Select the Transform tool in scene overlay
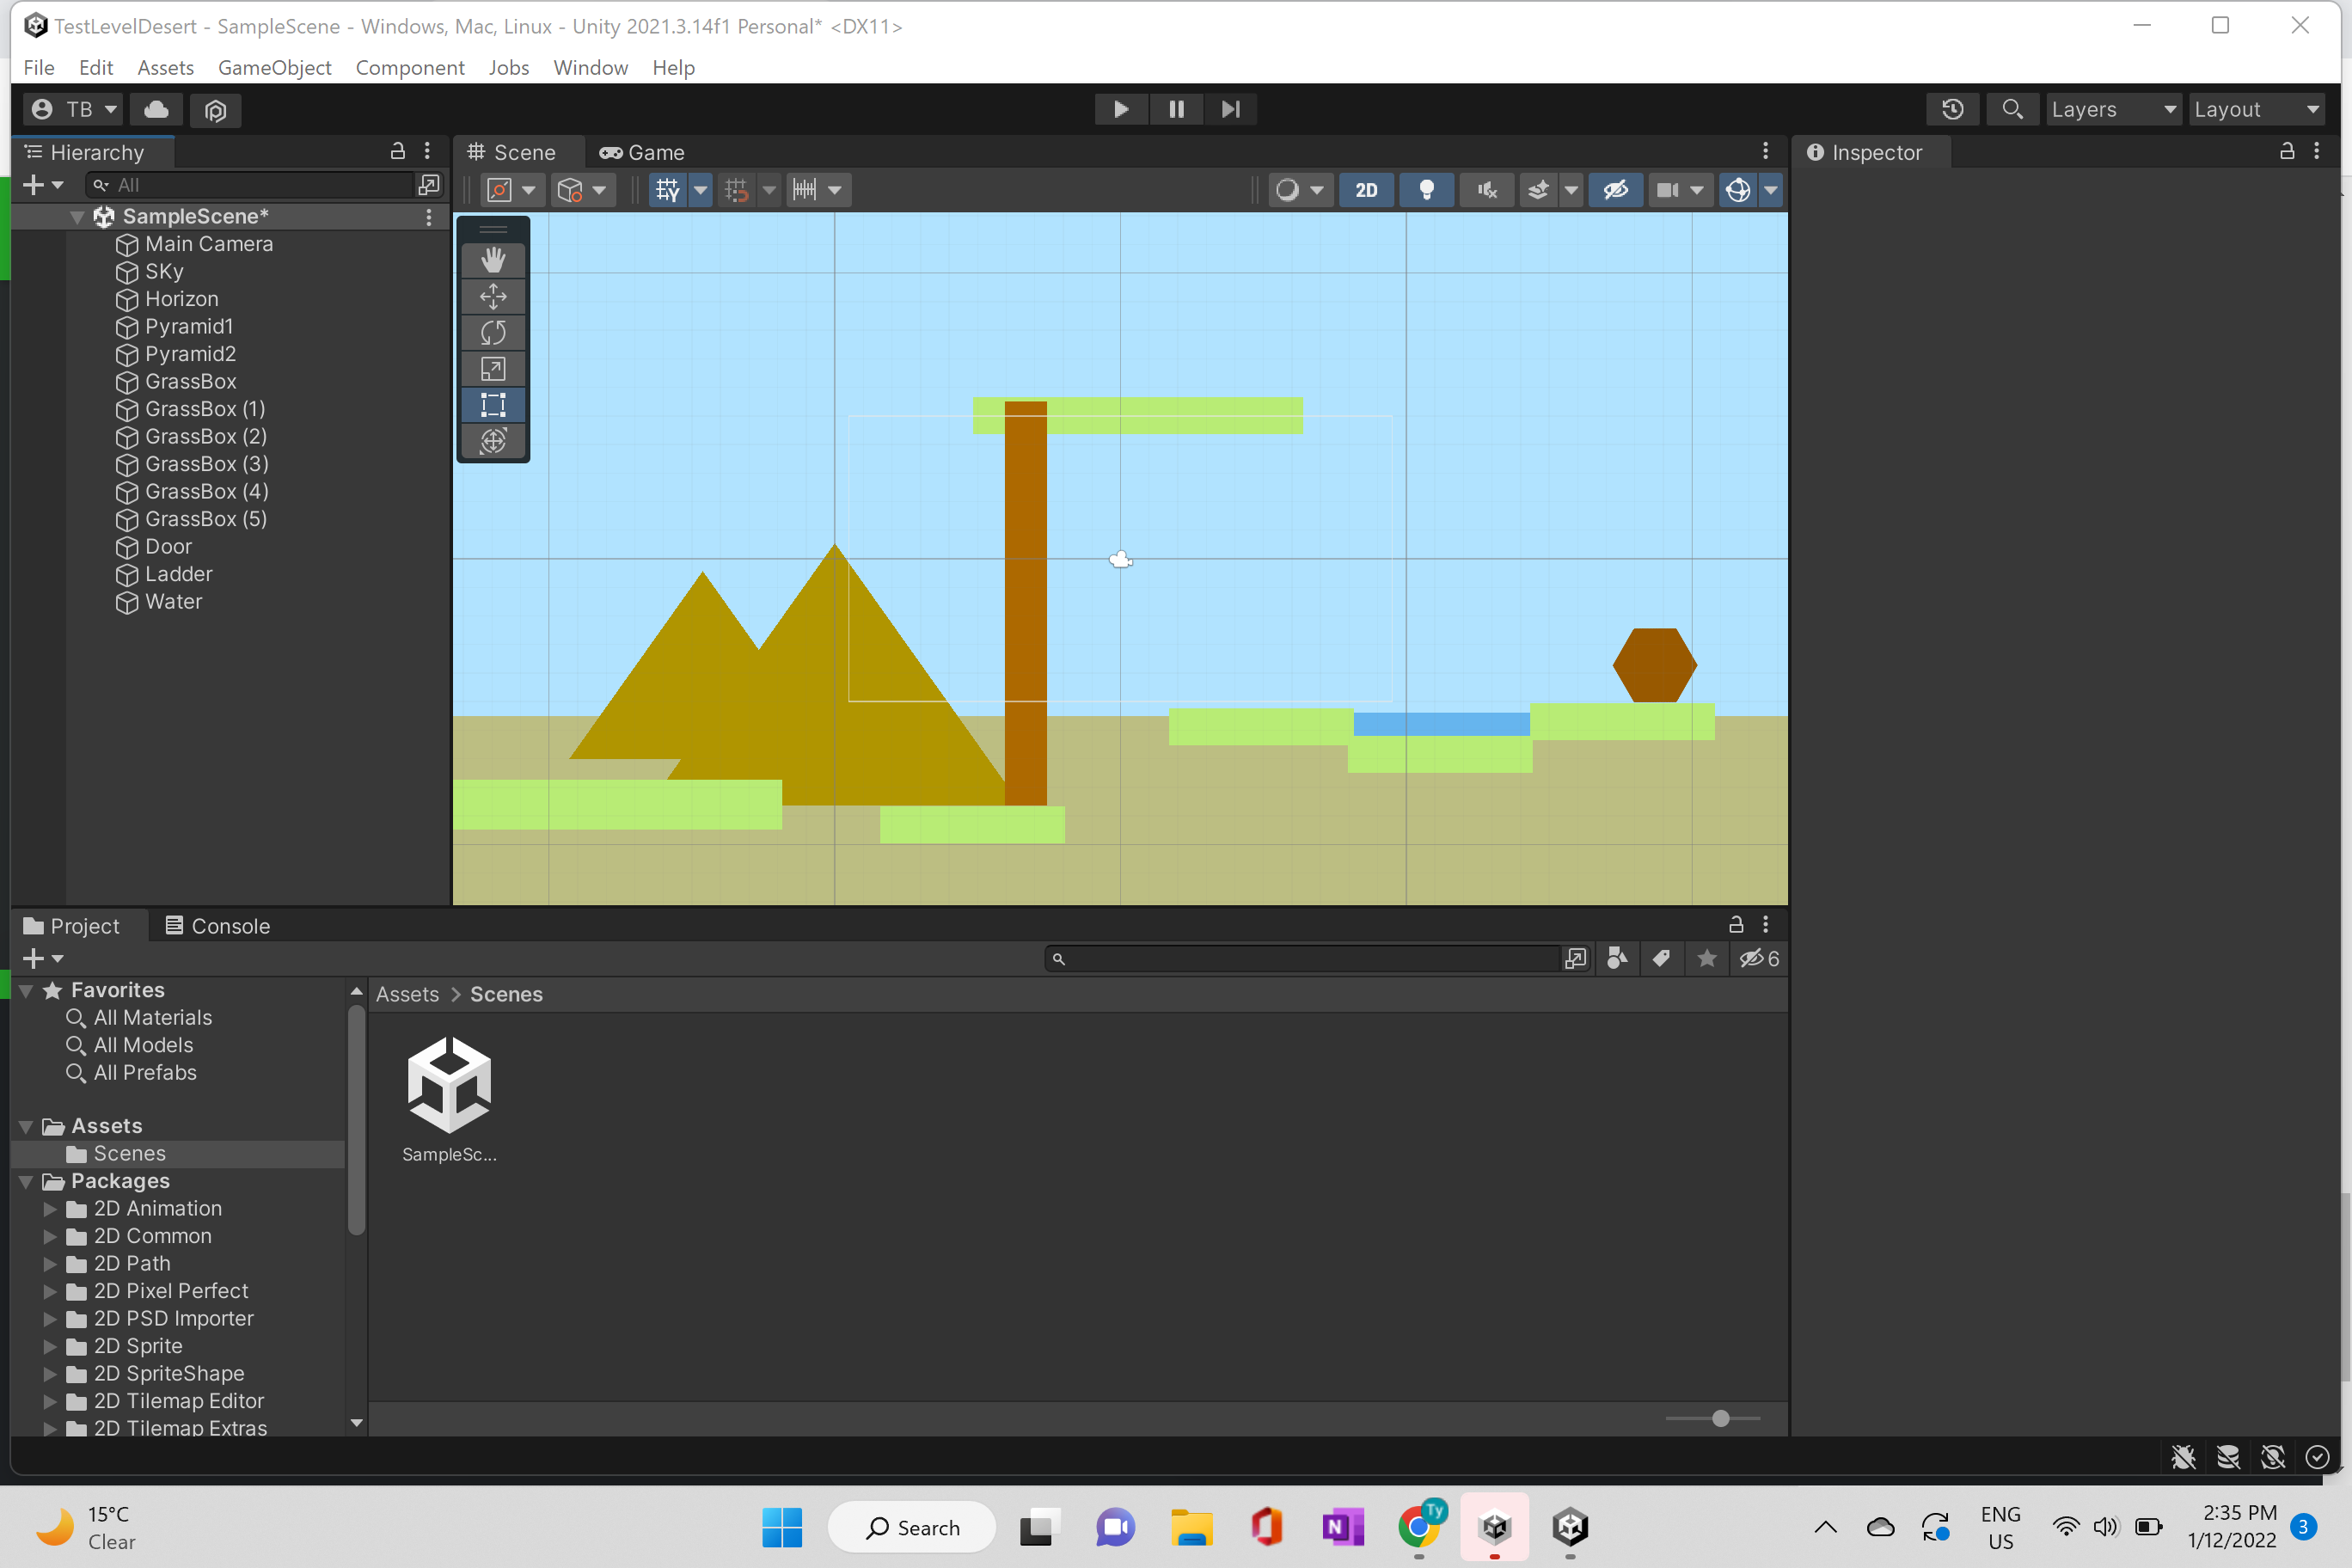This screenshot has height=1568, width=2352. pyautogui.click(x=493, y=441)
